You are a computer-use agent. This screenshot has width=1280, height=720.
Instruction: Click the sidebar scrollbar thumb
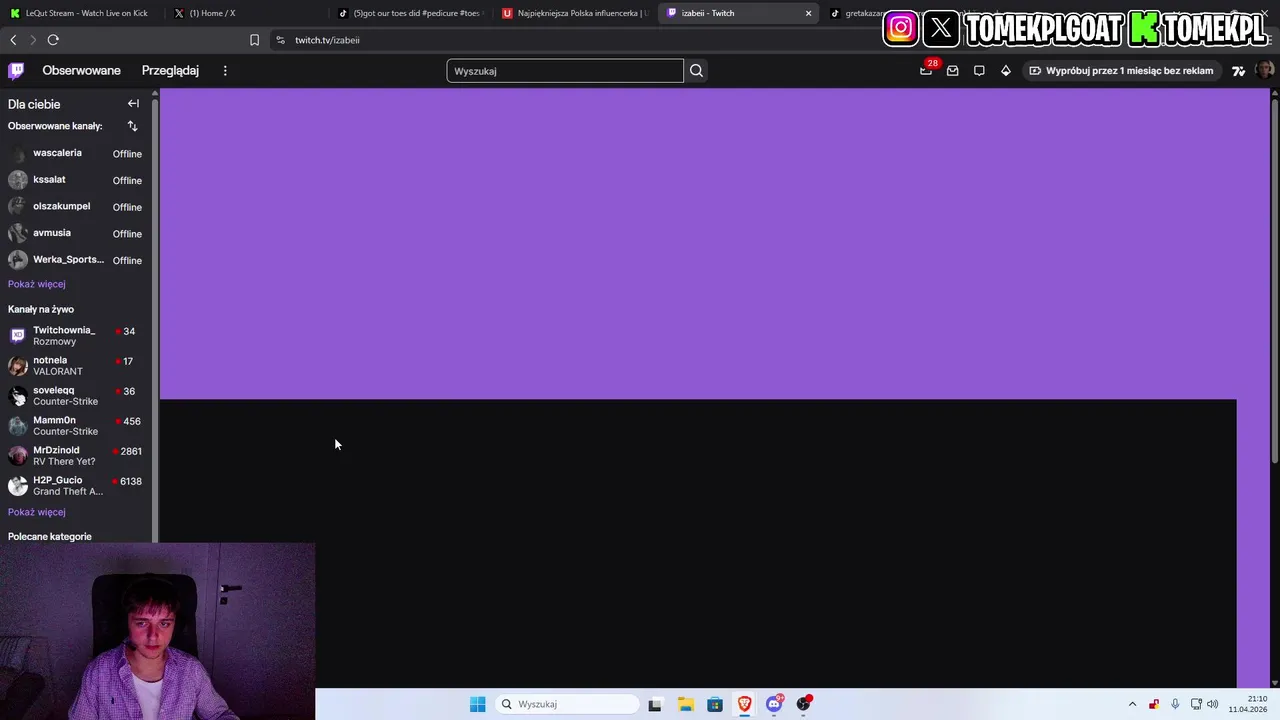(x=155, y=320)
